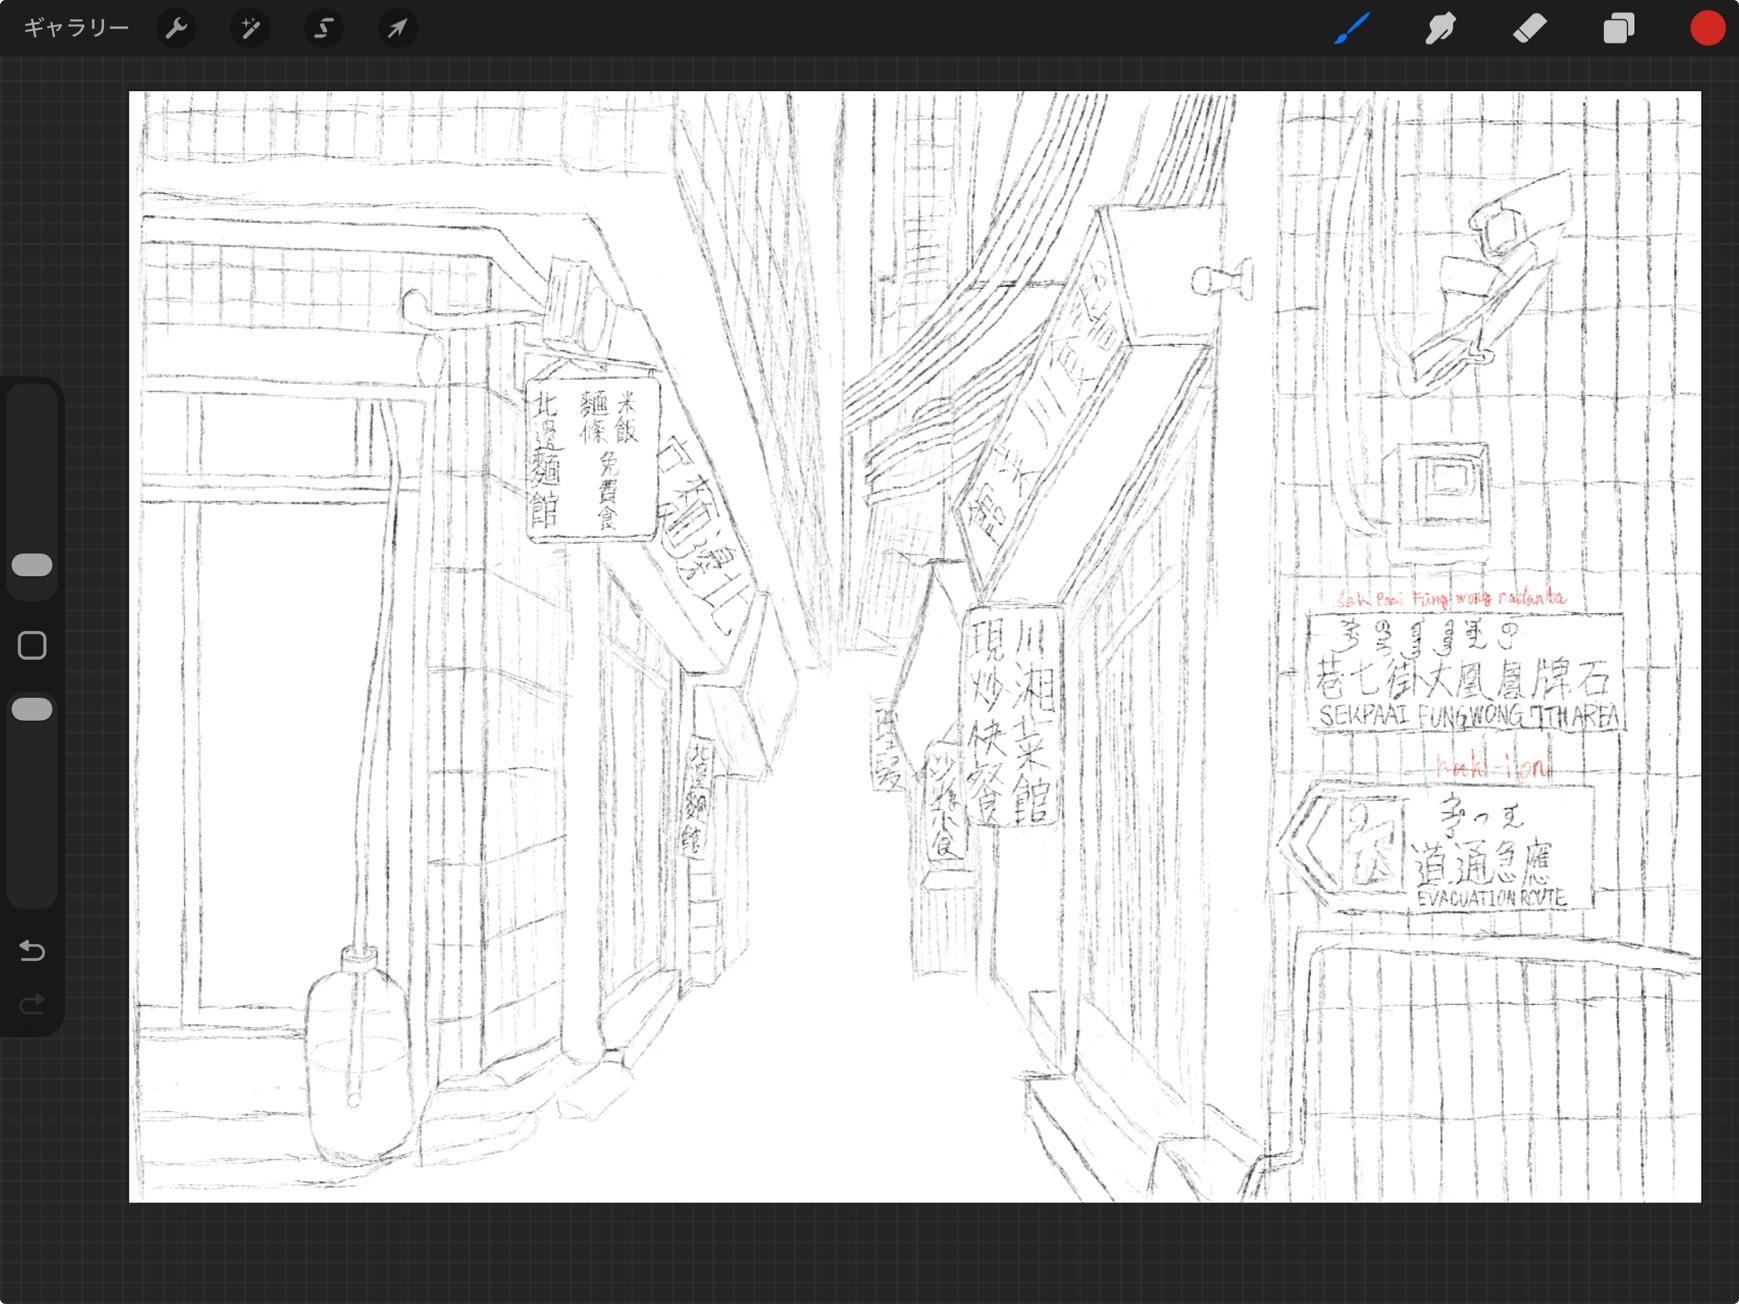Select the Eraser tool
Viewport: 1739px width, 1304px height.
[x=1529, y=28]
